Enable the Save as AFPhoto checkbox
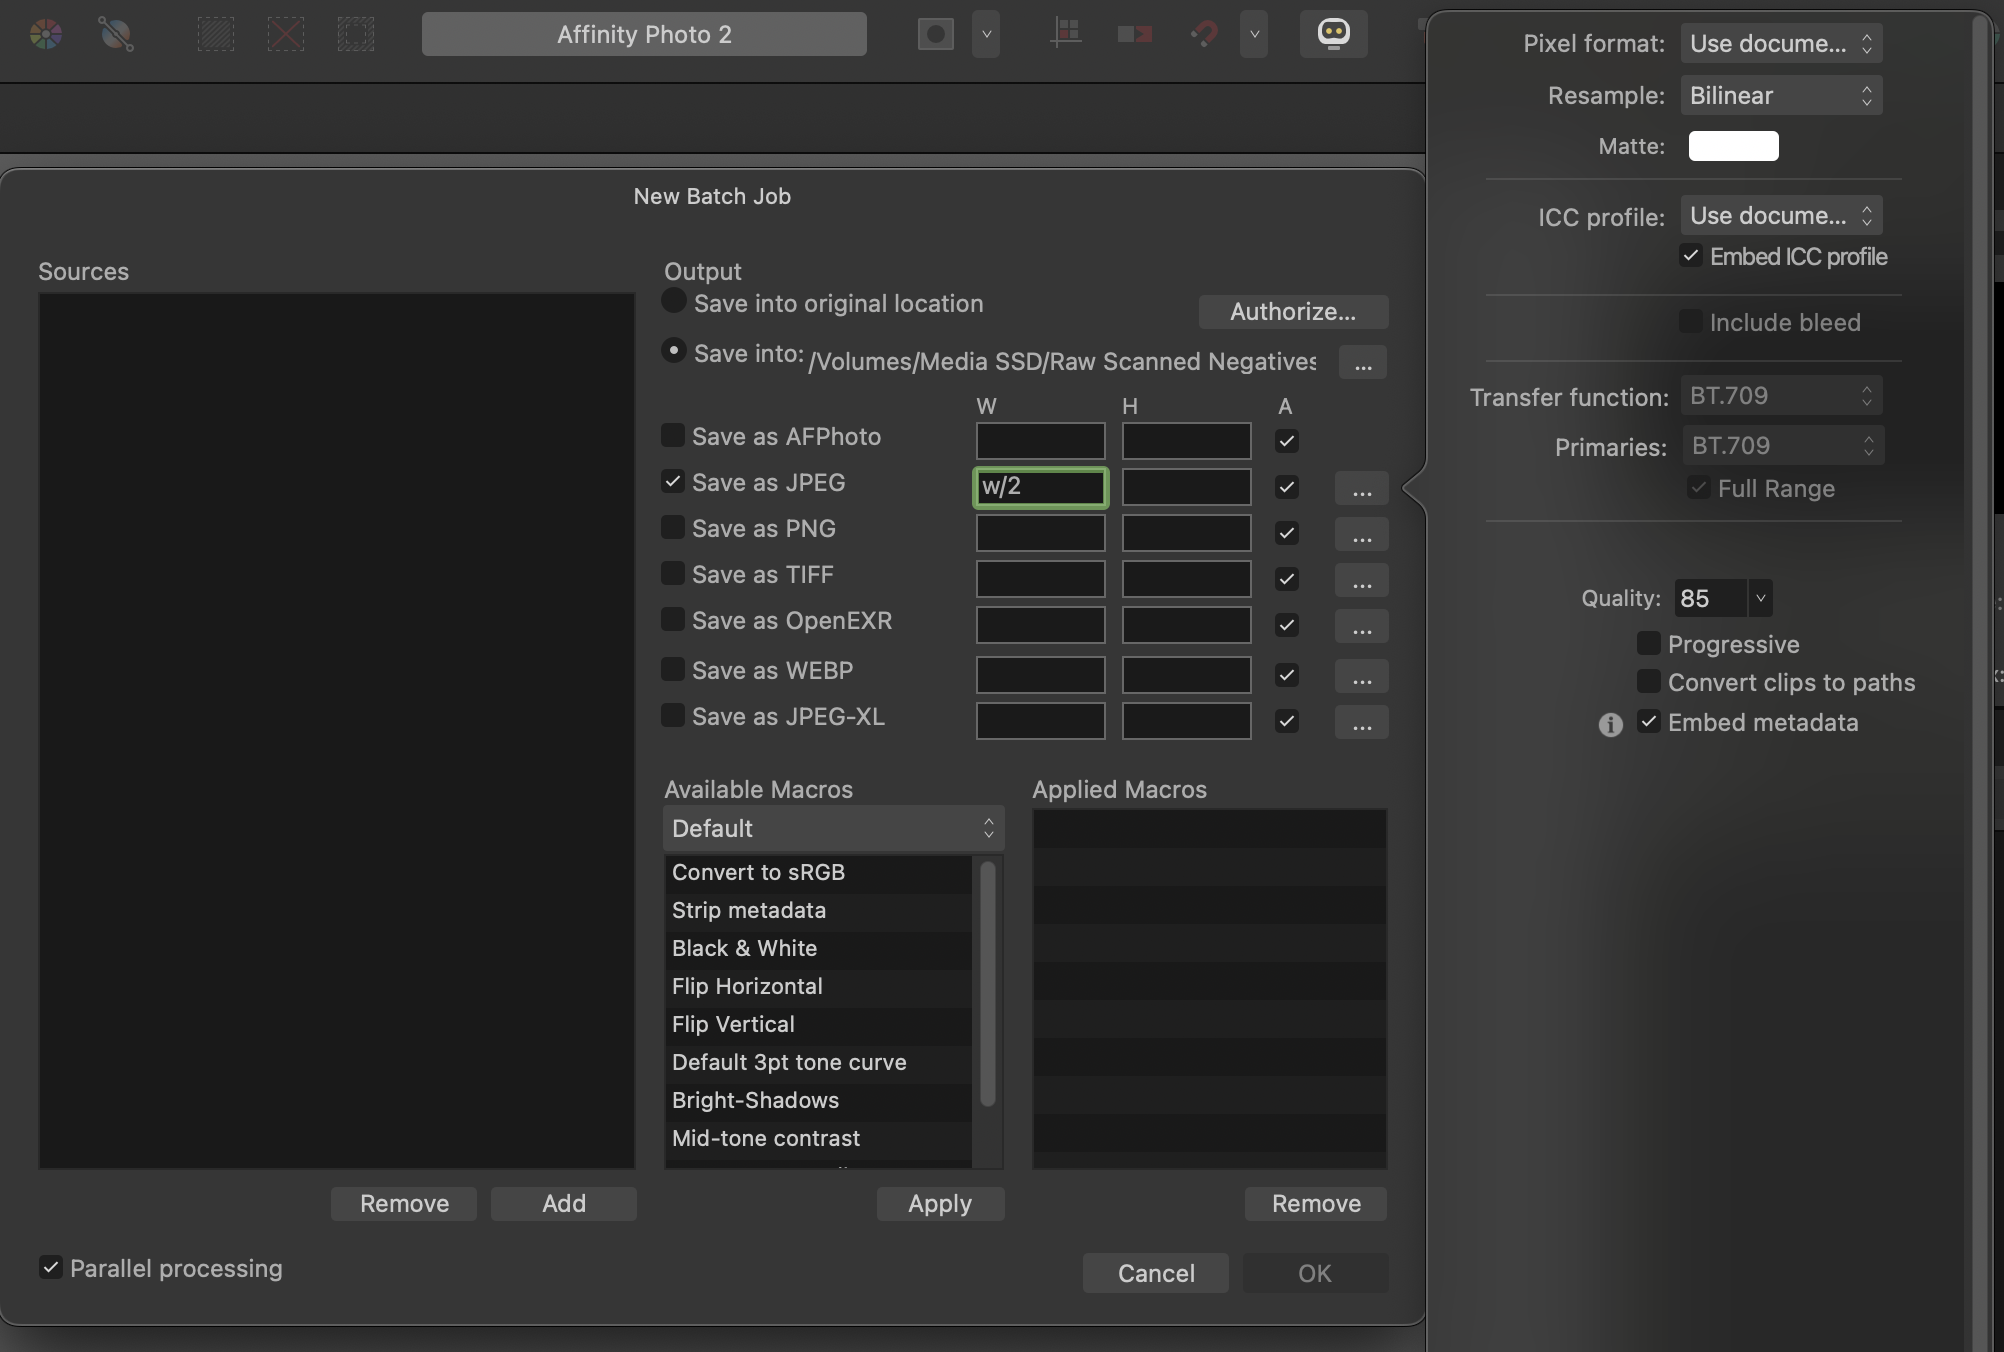The height and width of the screenshot is (1352, 2004). point(673,435)
